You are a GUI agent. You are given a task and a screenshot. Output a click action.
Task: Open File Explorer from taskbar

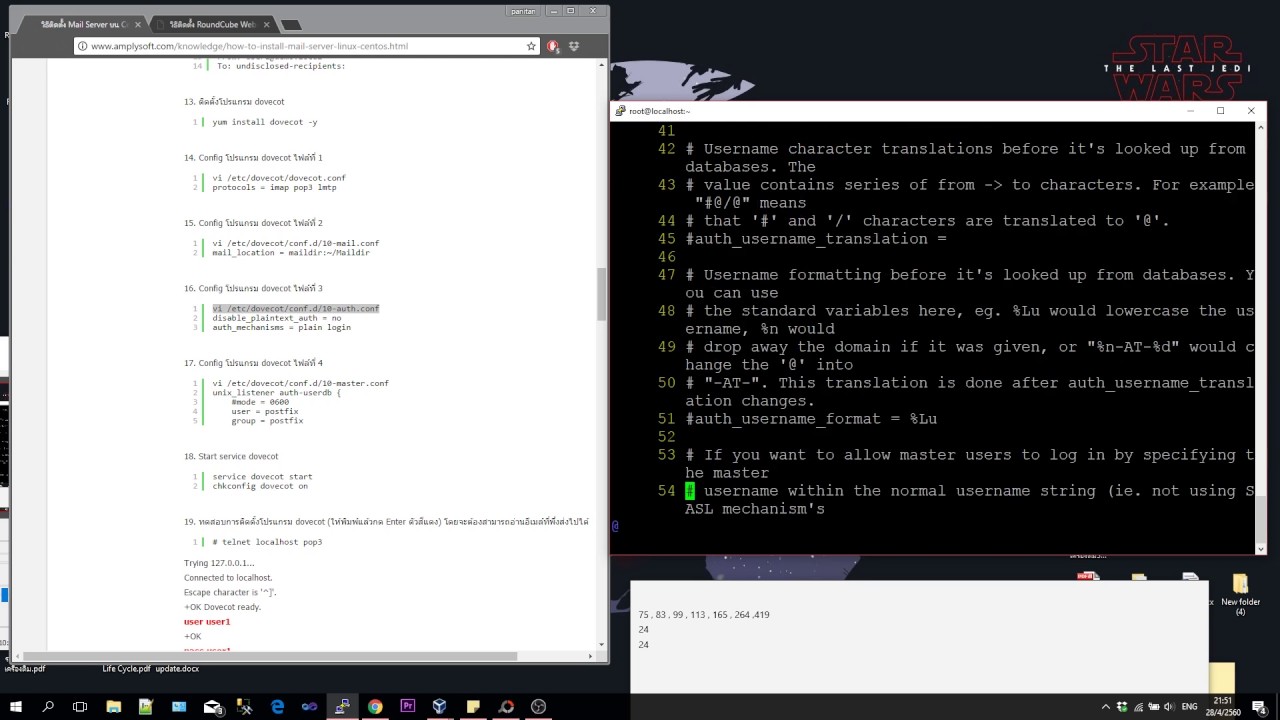(x=113, y=707)
